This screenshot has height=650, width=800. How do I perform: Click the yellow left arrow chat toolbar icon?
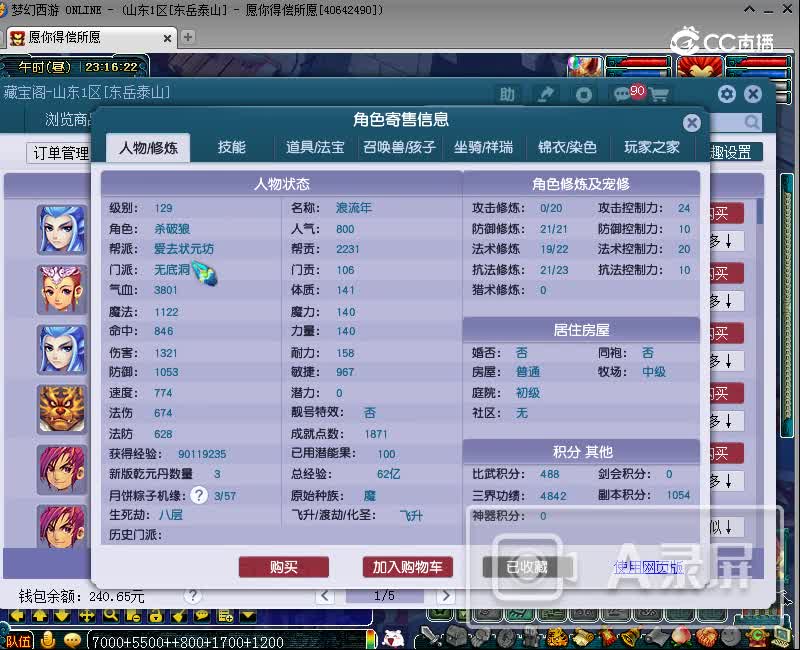point(17,616)
